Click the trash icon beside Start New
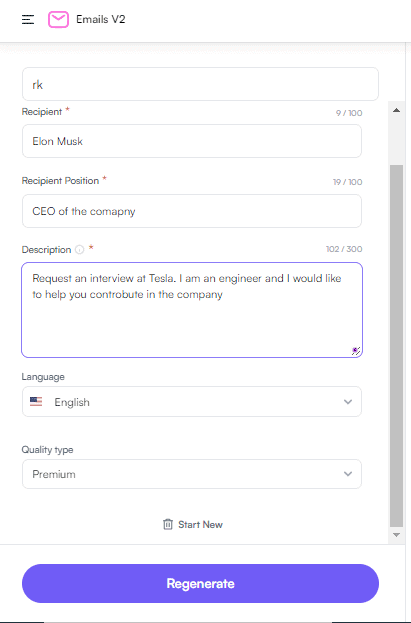411x623 pixels. coord(168,524)
